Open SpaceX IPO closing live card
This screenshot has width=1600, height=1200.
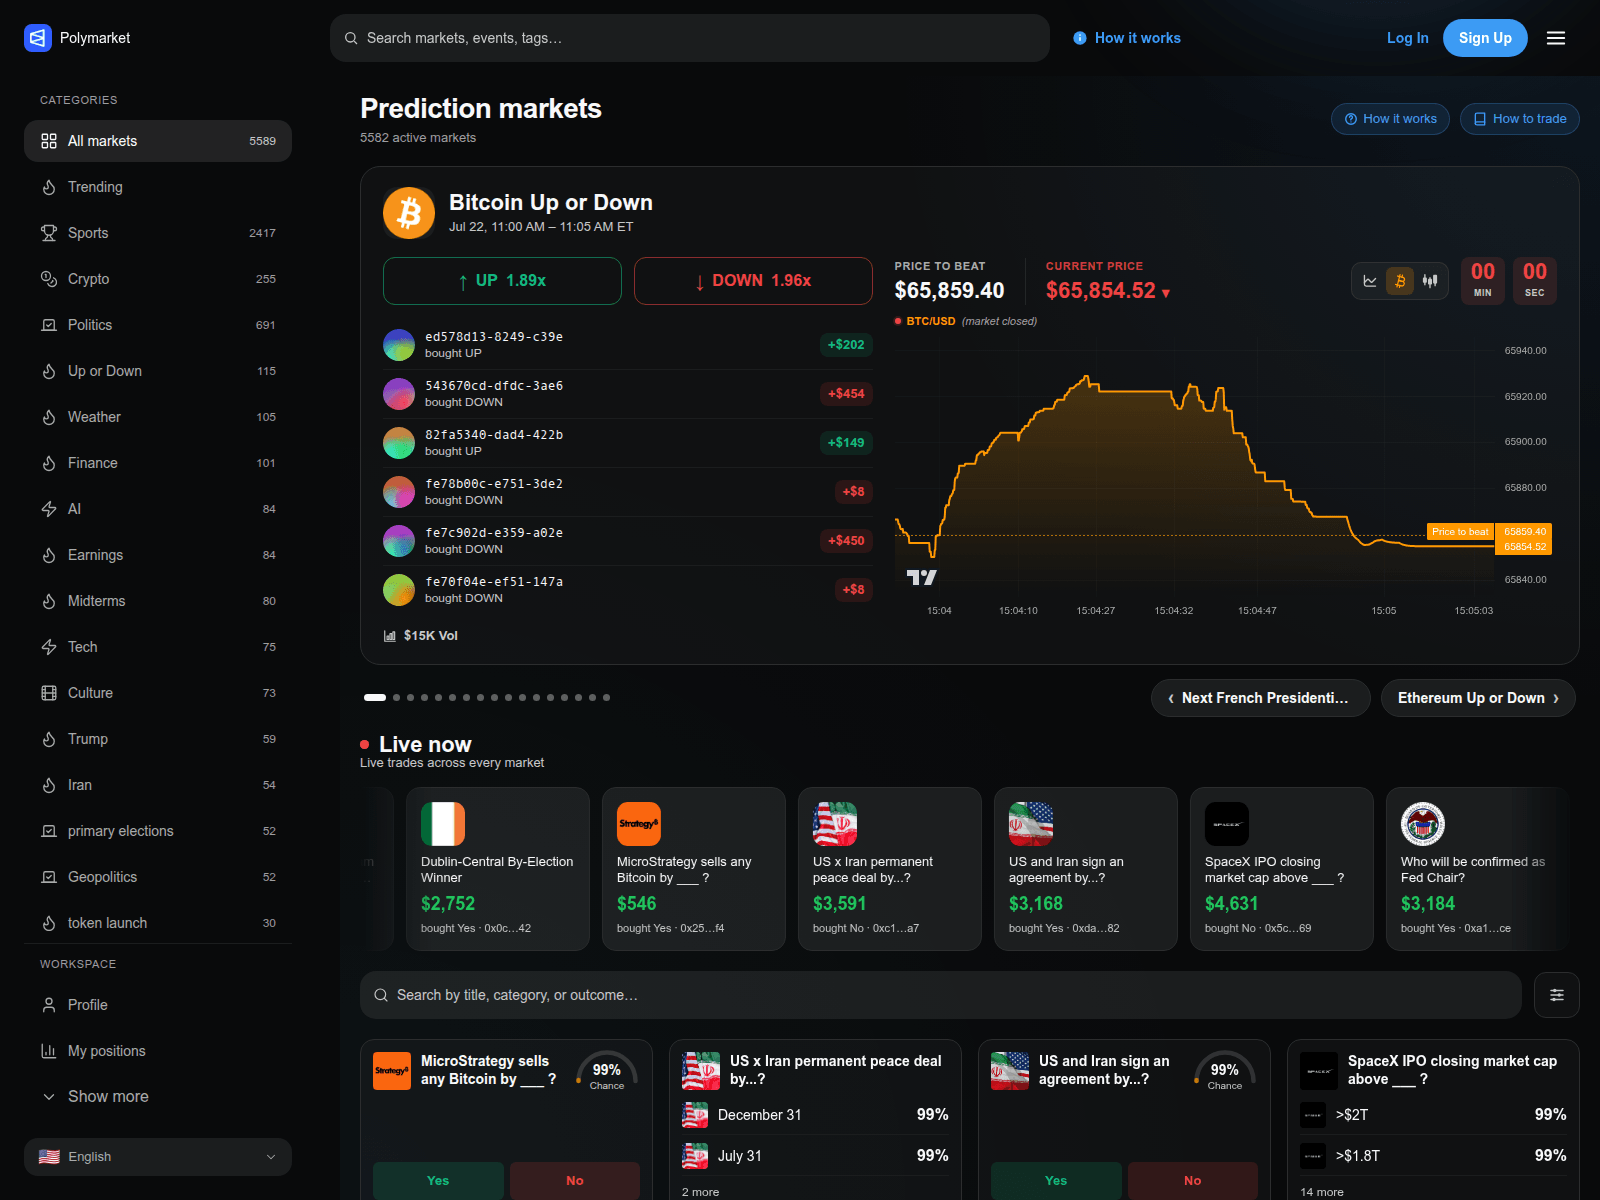tap(1282, 869)
